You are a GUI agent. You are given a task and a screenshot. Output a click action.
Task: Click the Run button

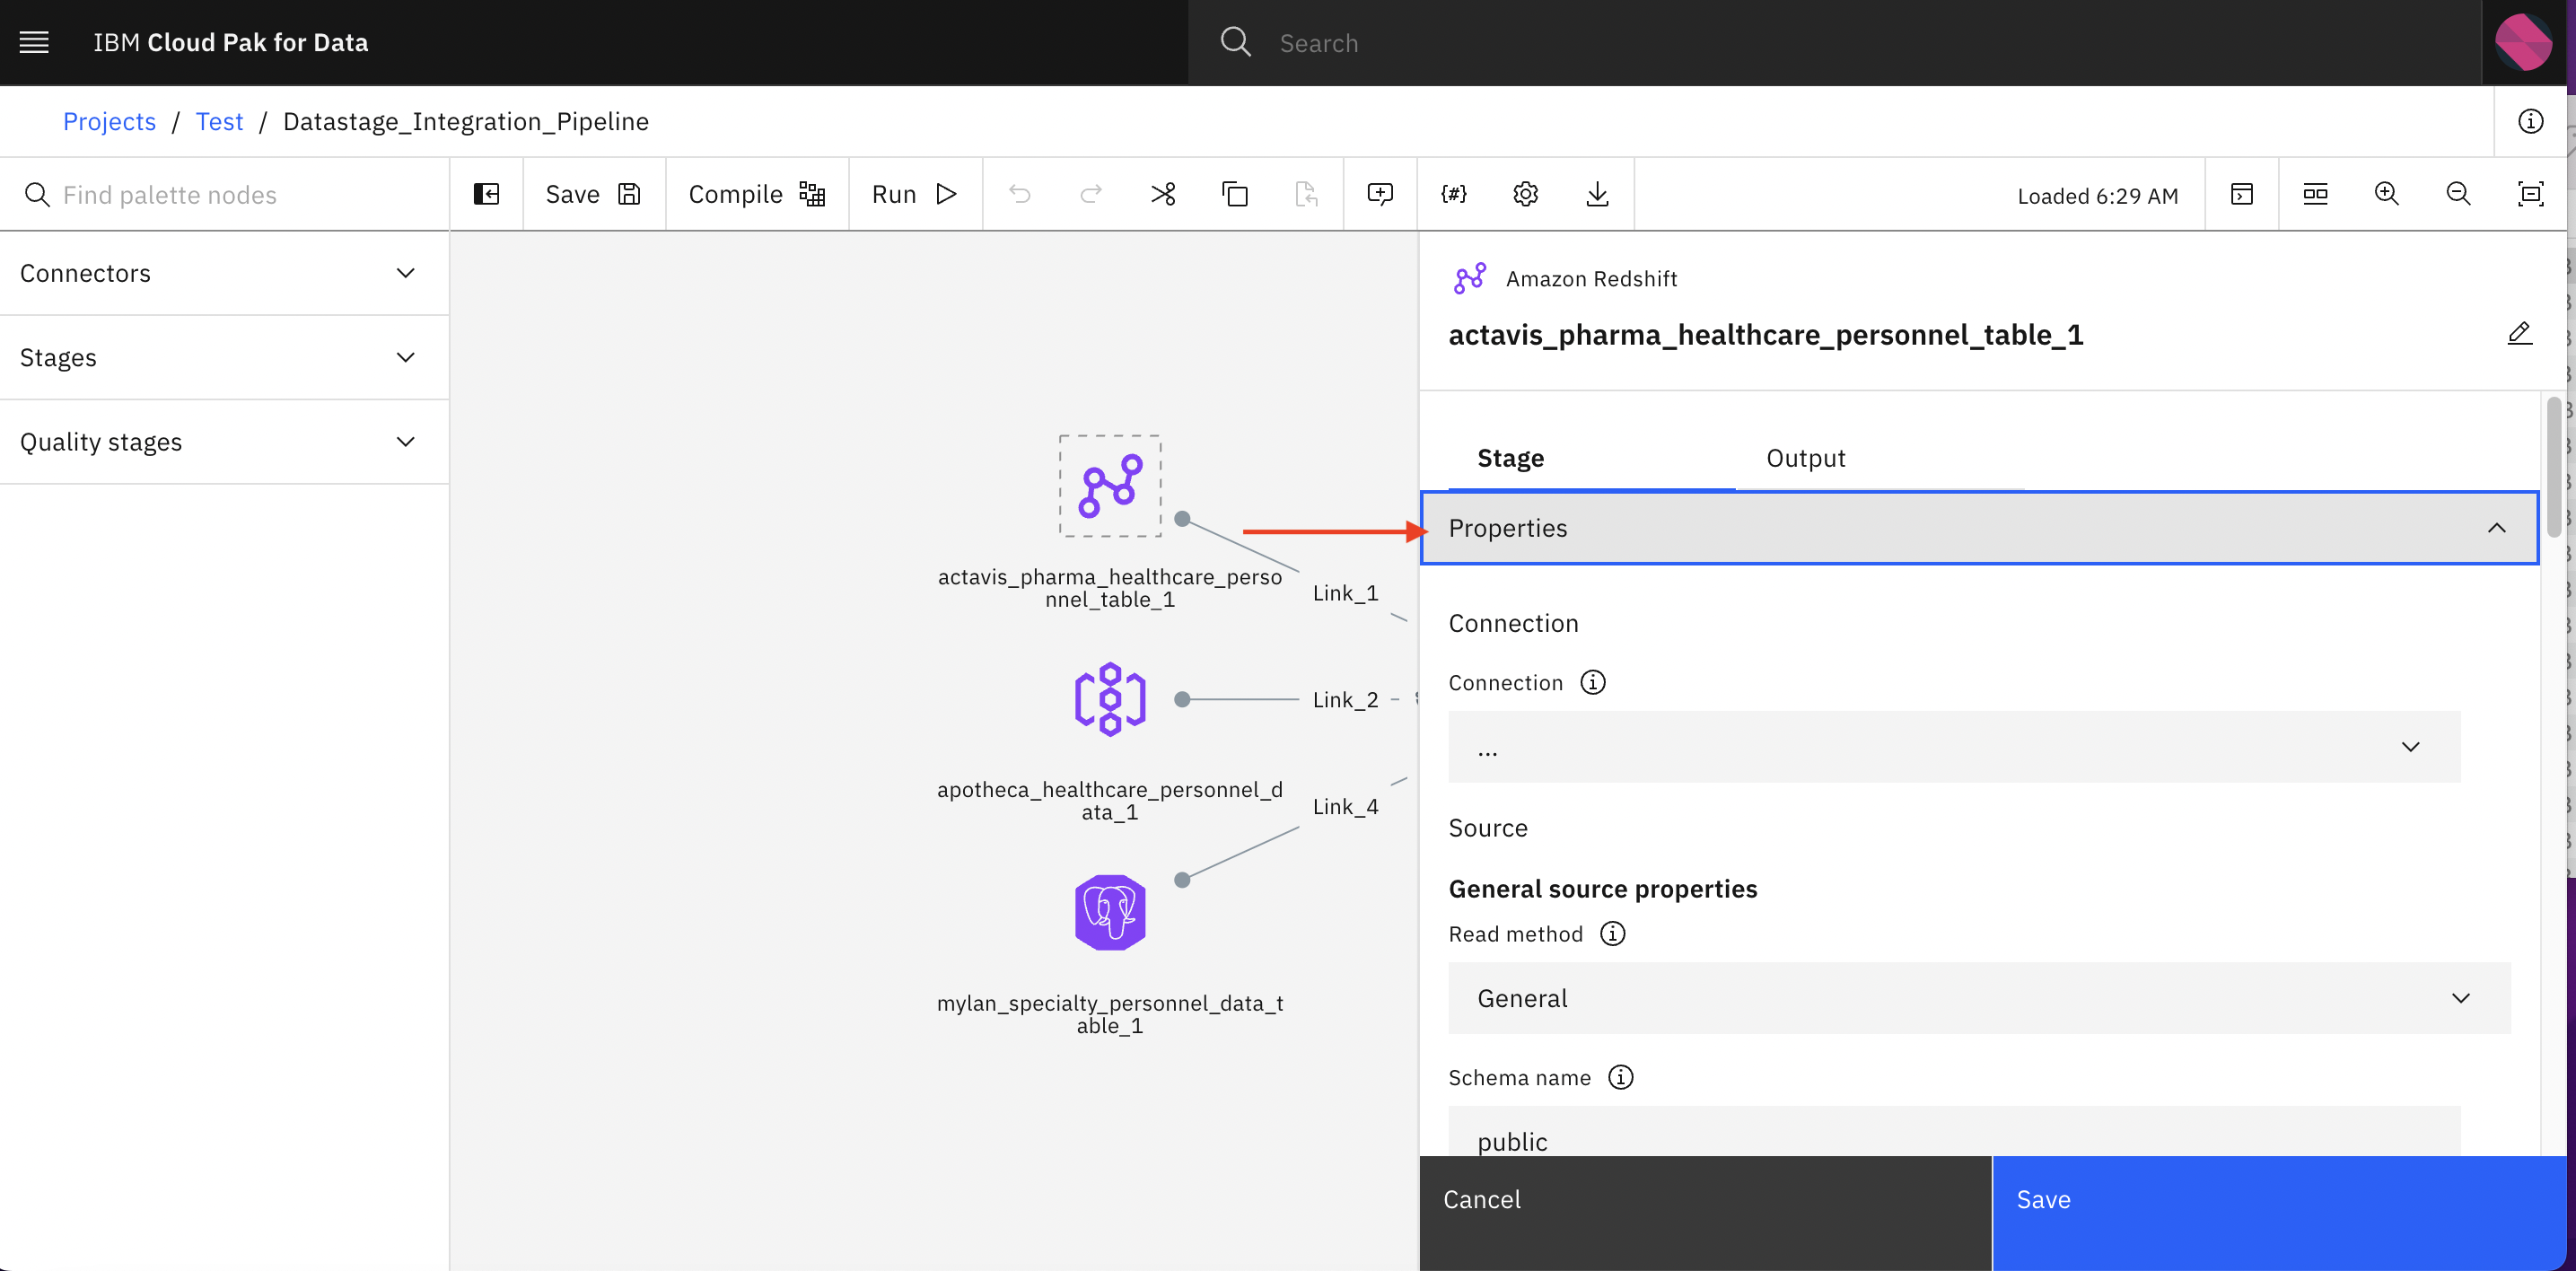[915, 194]
